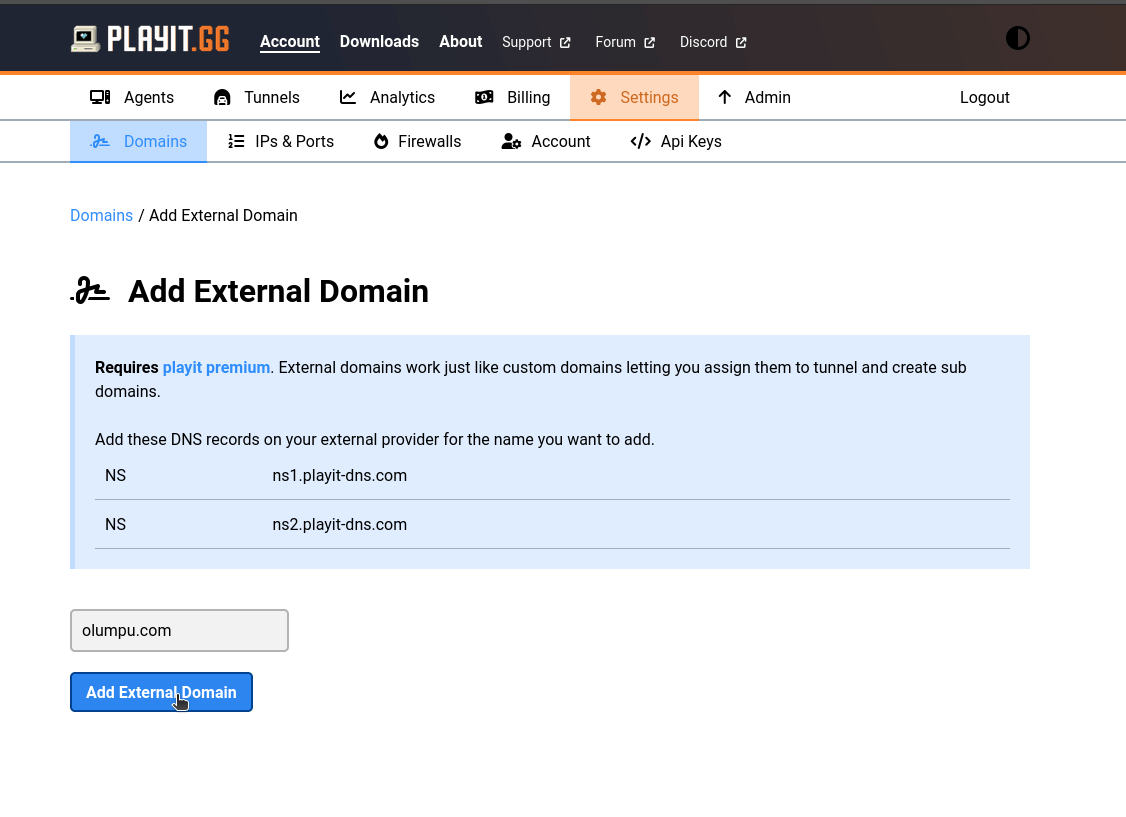This screenshot has height=817, width=1126.
Task: Click the olumpu.com domain input field
Action: 179,630
